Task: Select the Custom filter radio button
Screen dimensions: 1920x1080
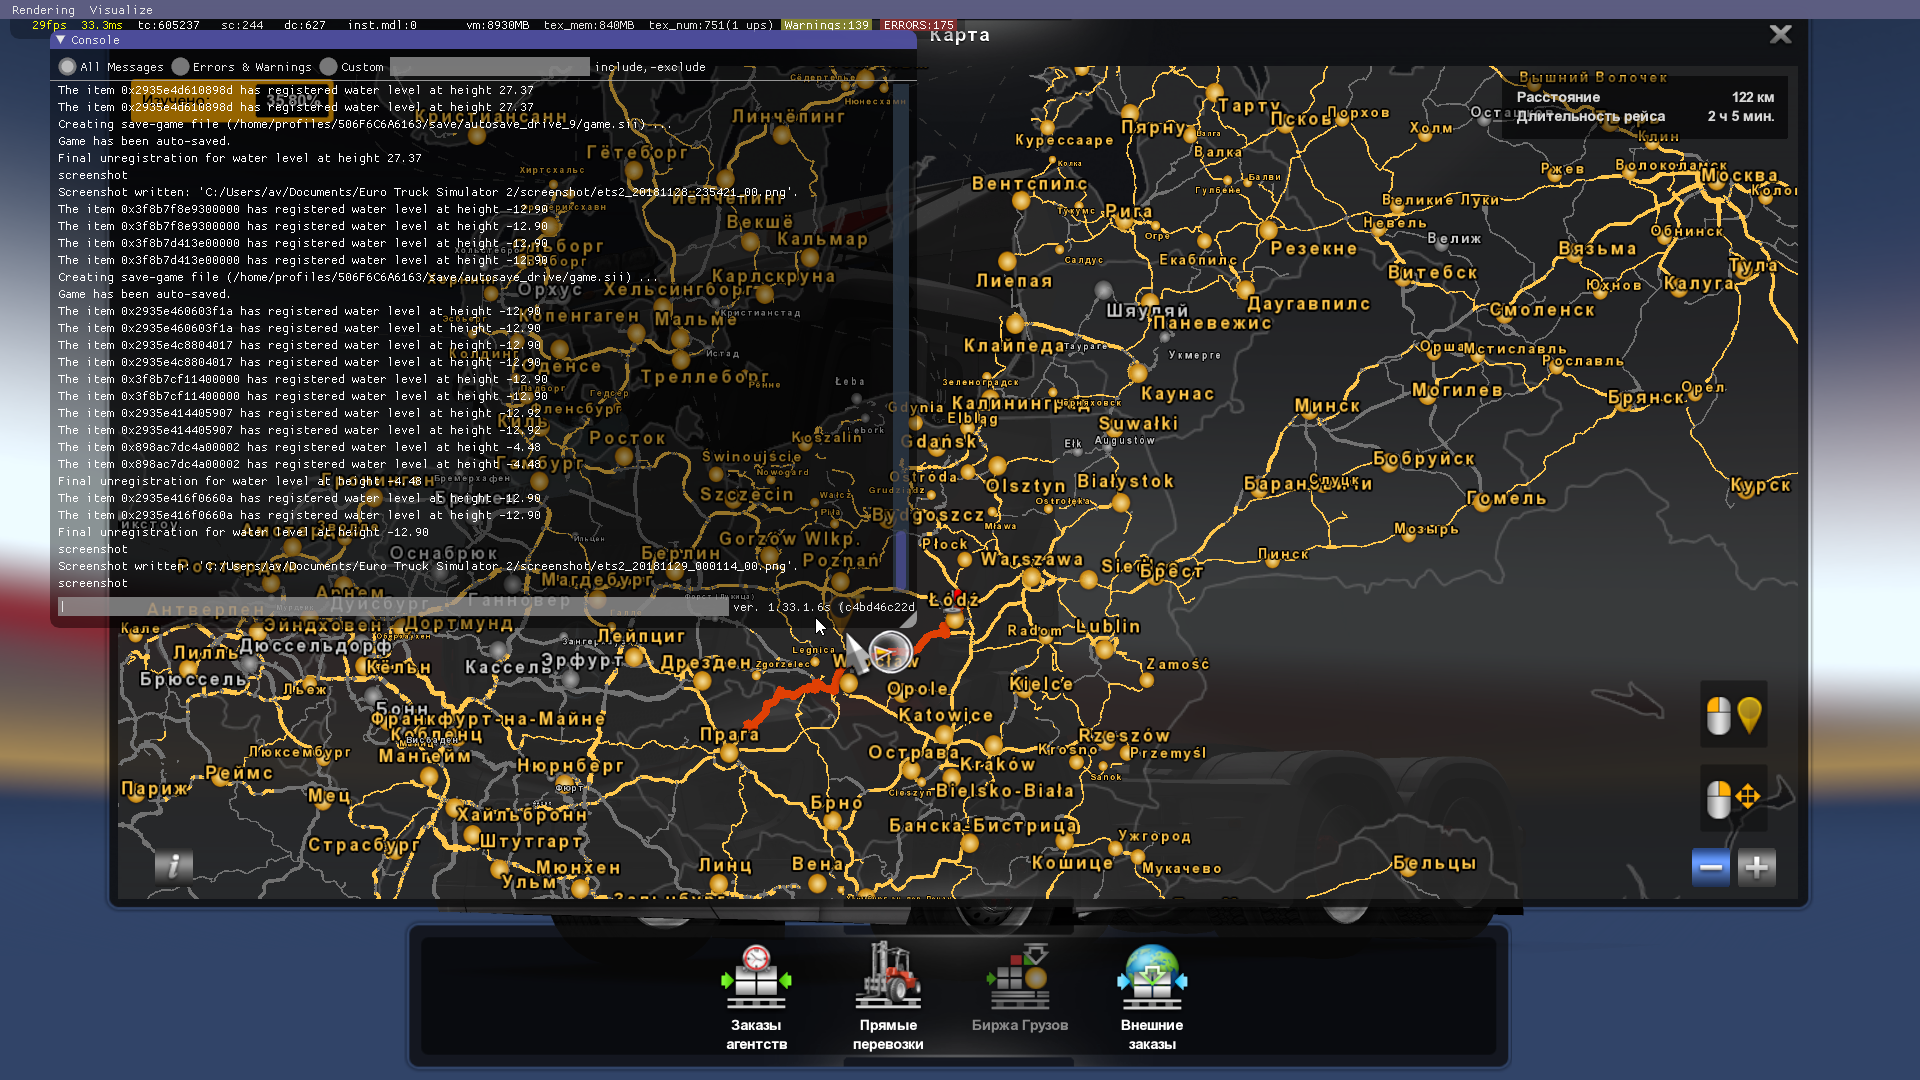Action: click(x=328, y=67)
